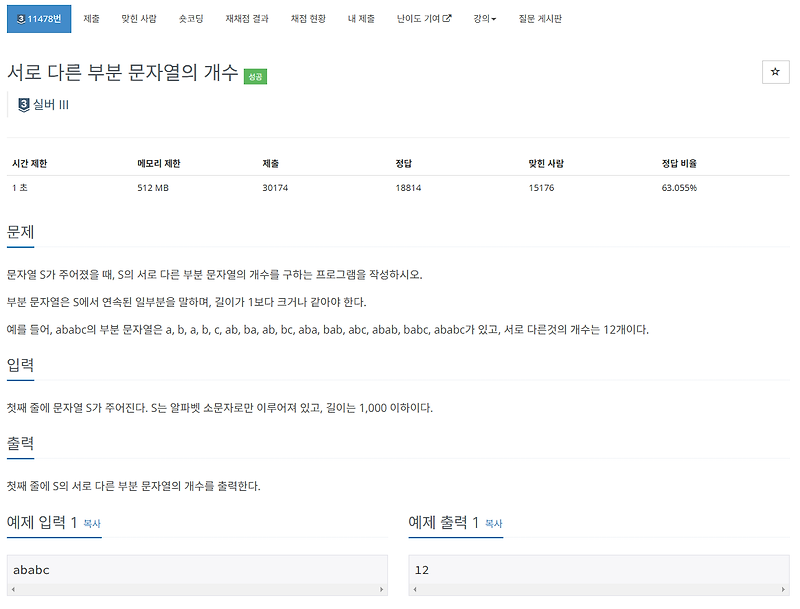Click the 예제 입력 1 heading

tap(42, 523)
